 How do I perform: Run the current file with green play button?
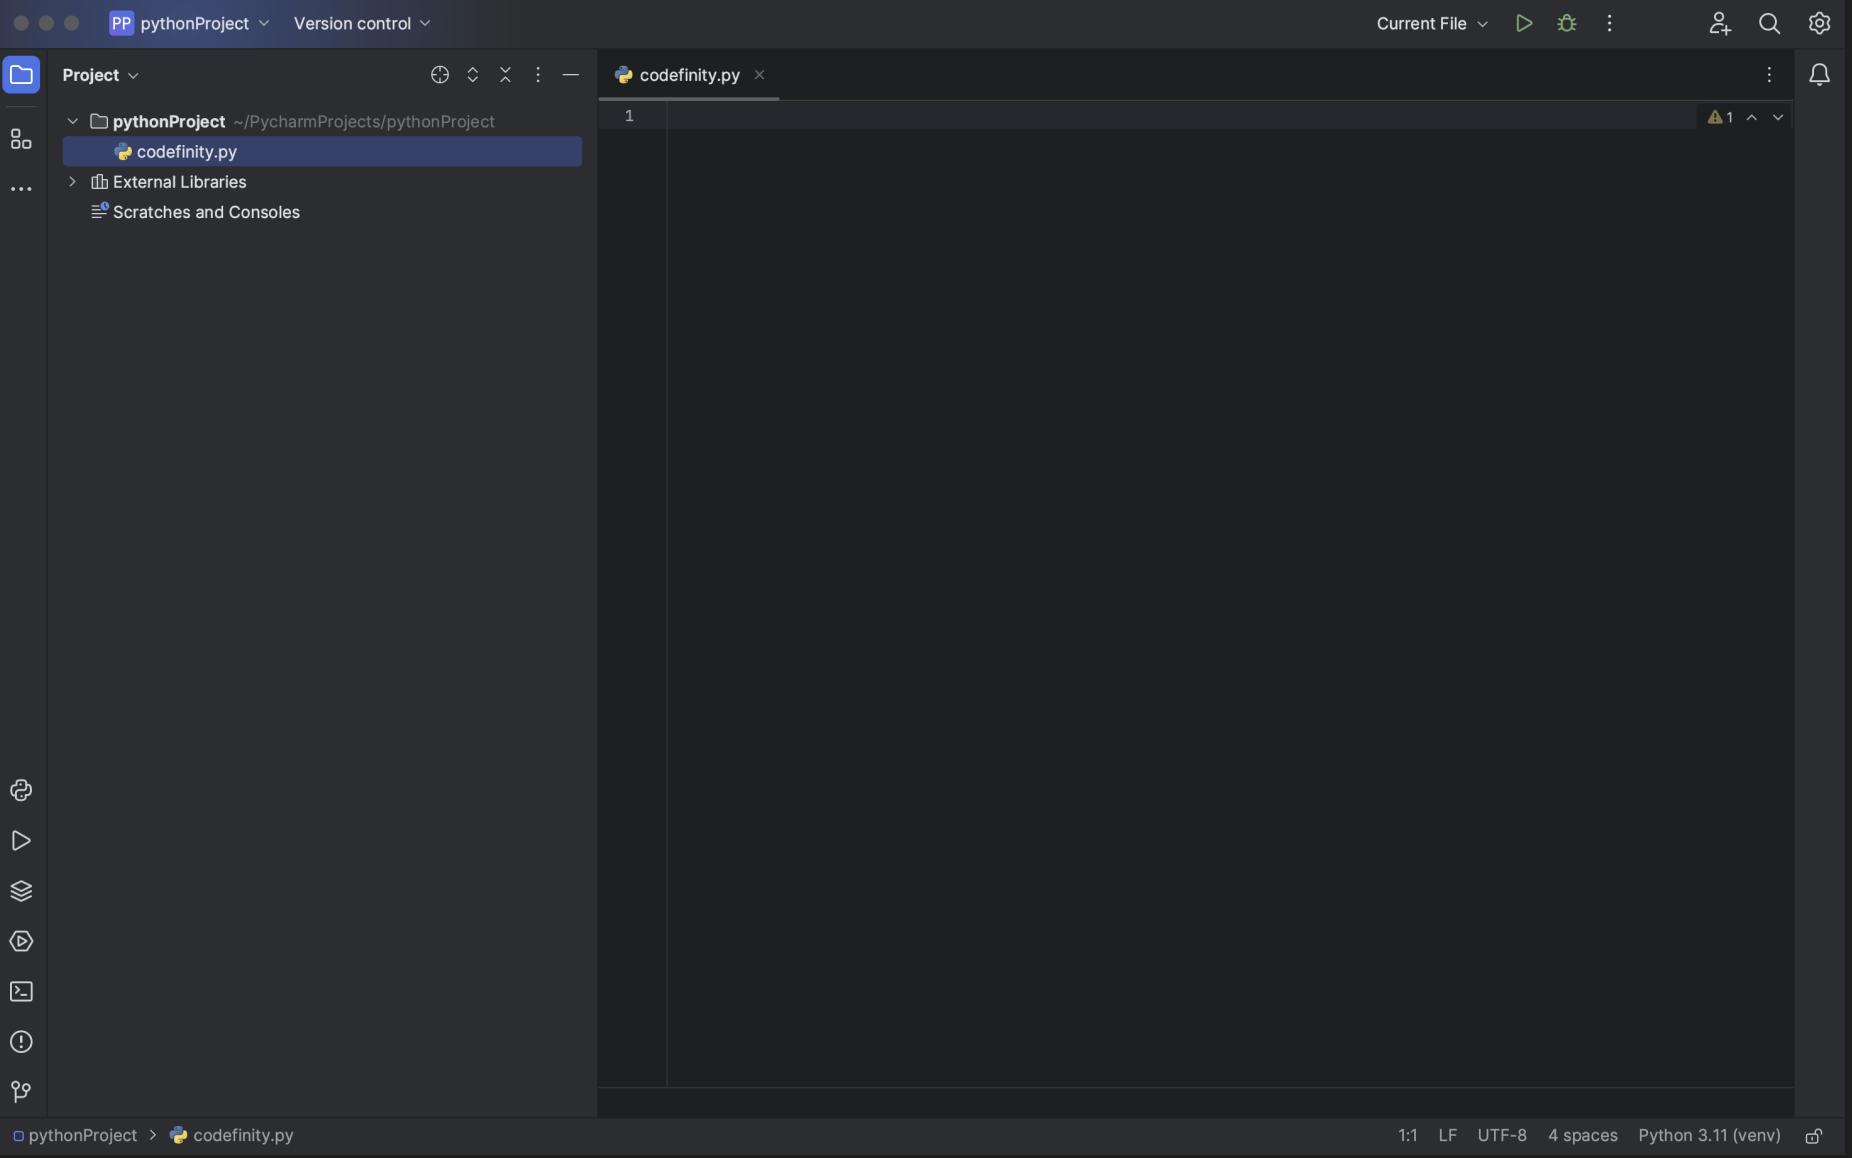coord(1523,23)
